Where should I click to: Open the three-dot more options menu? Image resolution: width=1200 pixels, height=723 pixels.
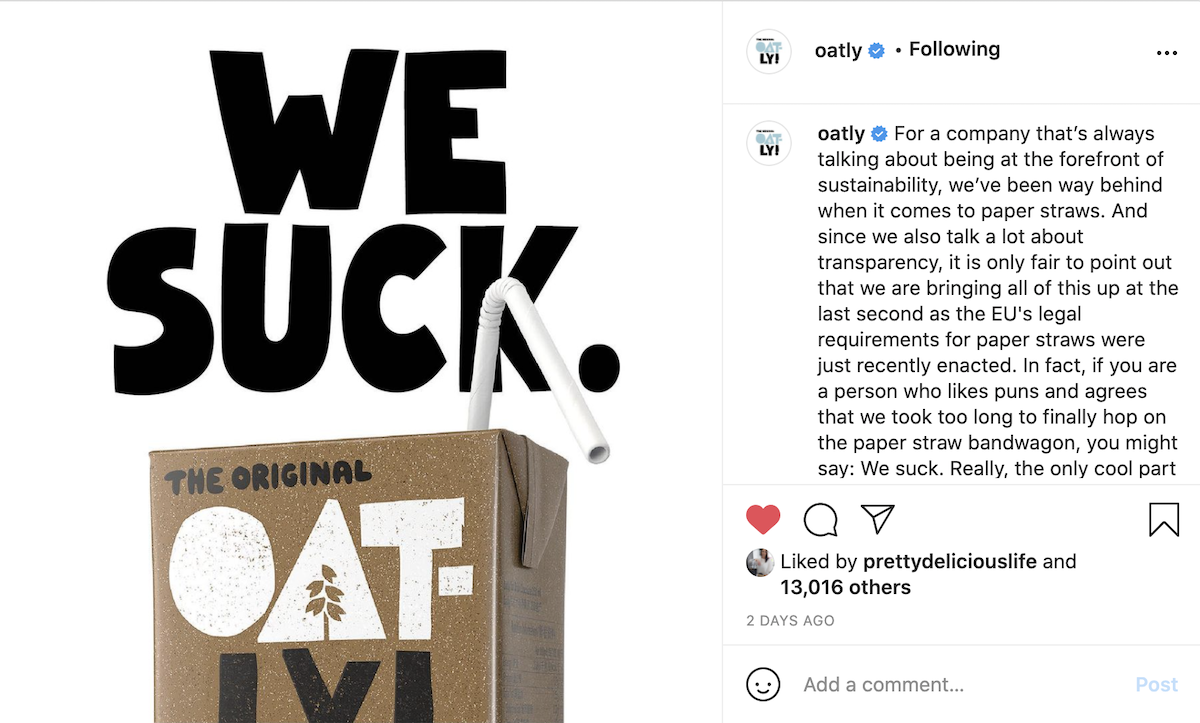pos(1167,53)
